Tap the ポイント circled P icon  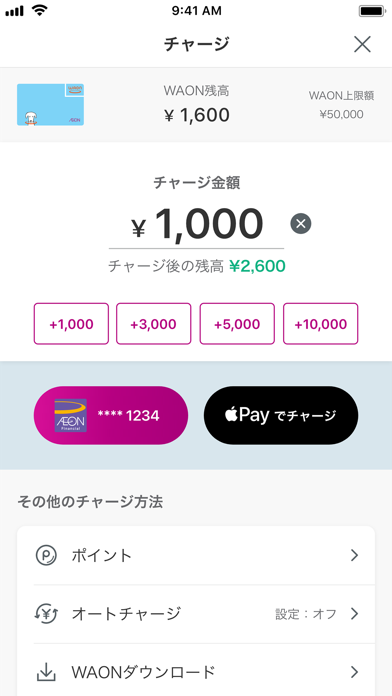[x=46, y=555]
